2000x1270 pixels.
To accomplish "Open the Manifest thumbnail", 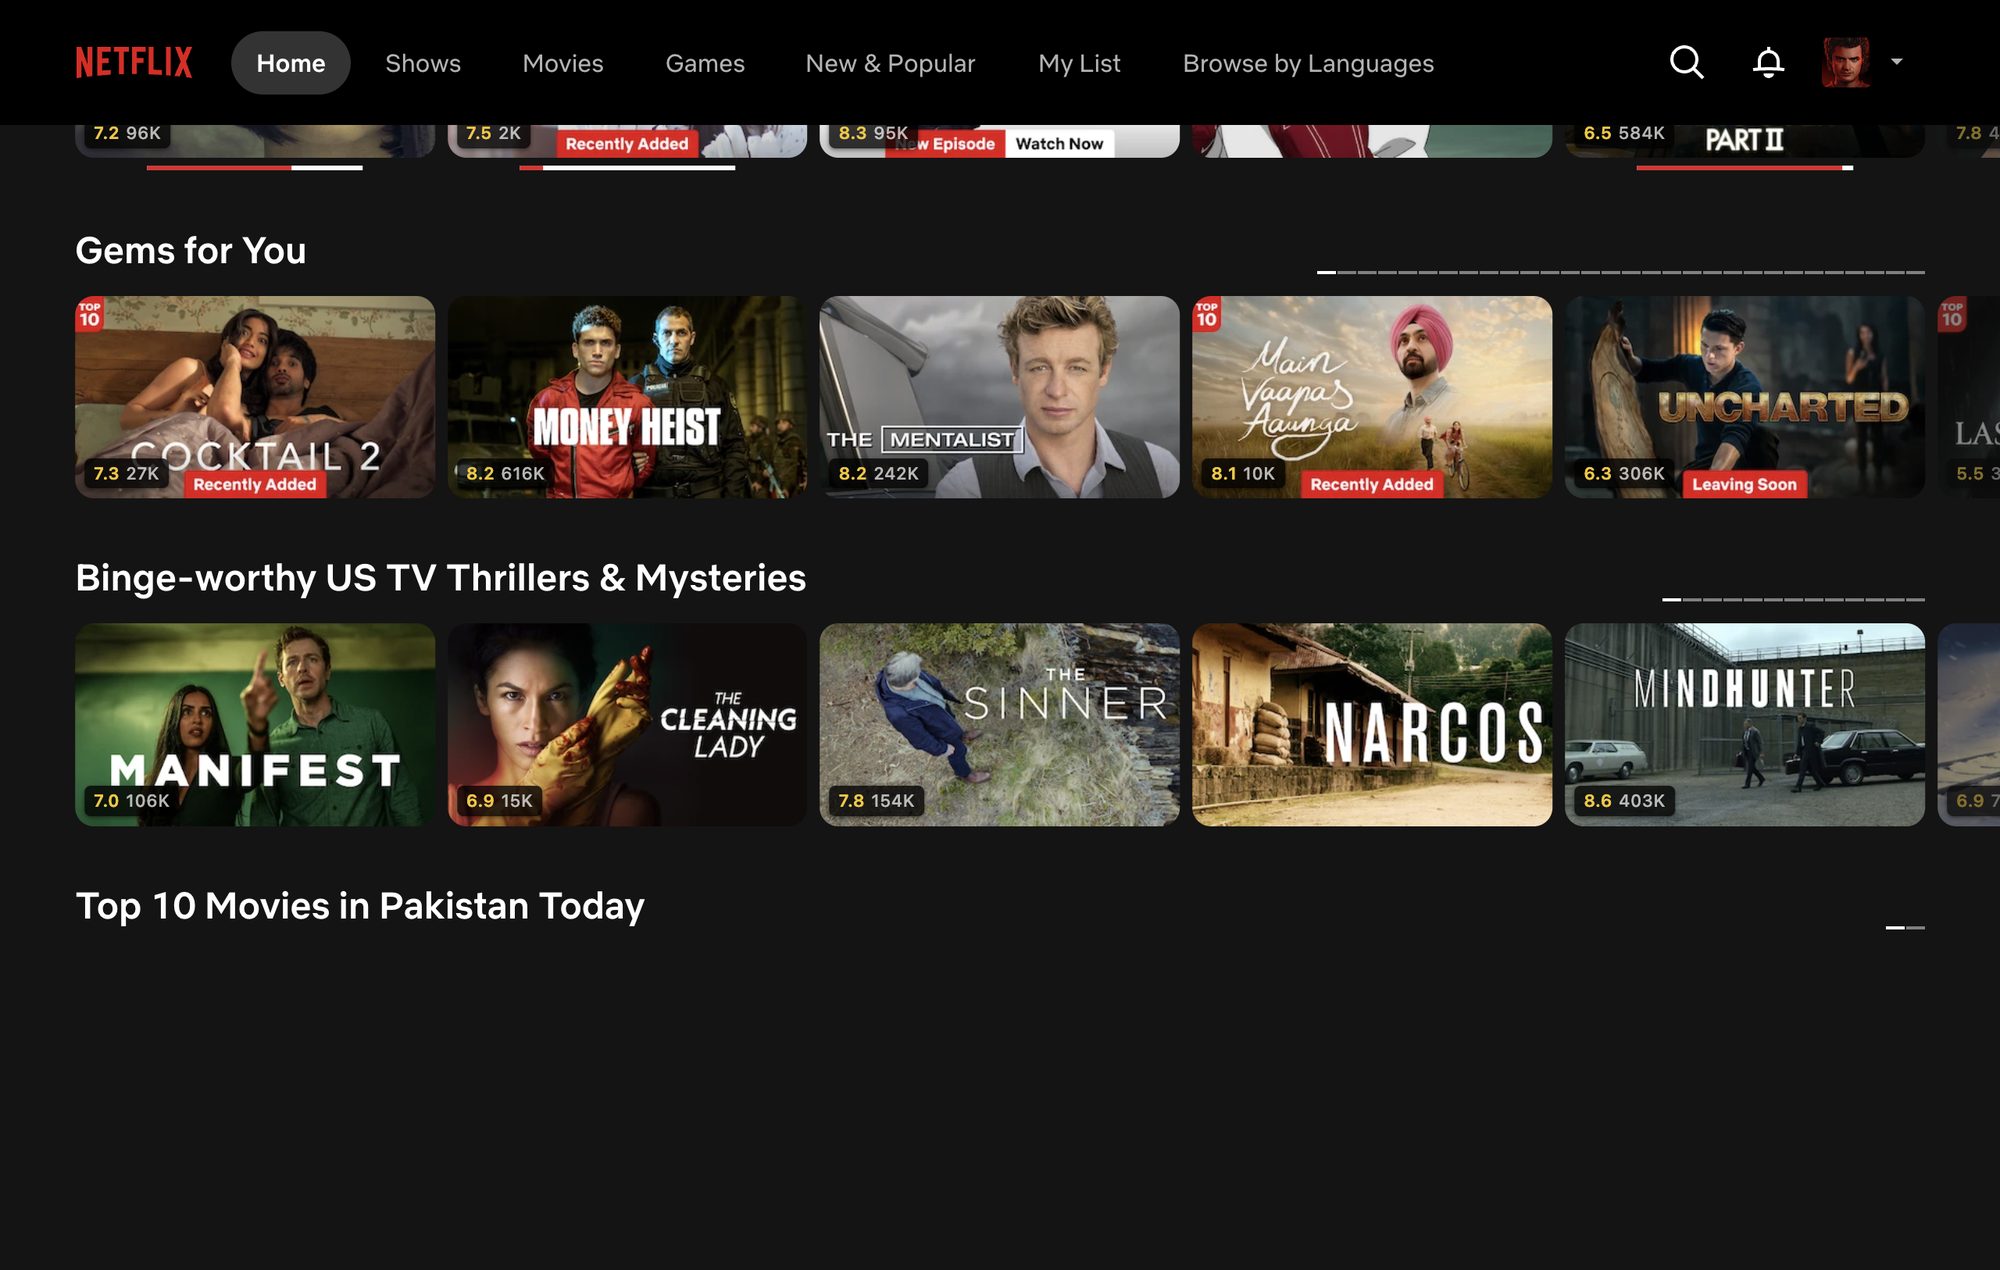I will coord(255,725).
